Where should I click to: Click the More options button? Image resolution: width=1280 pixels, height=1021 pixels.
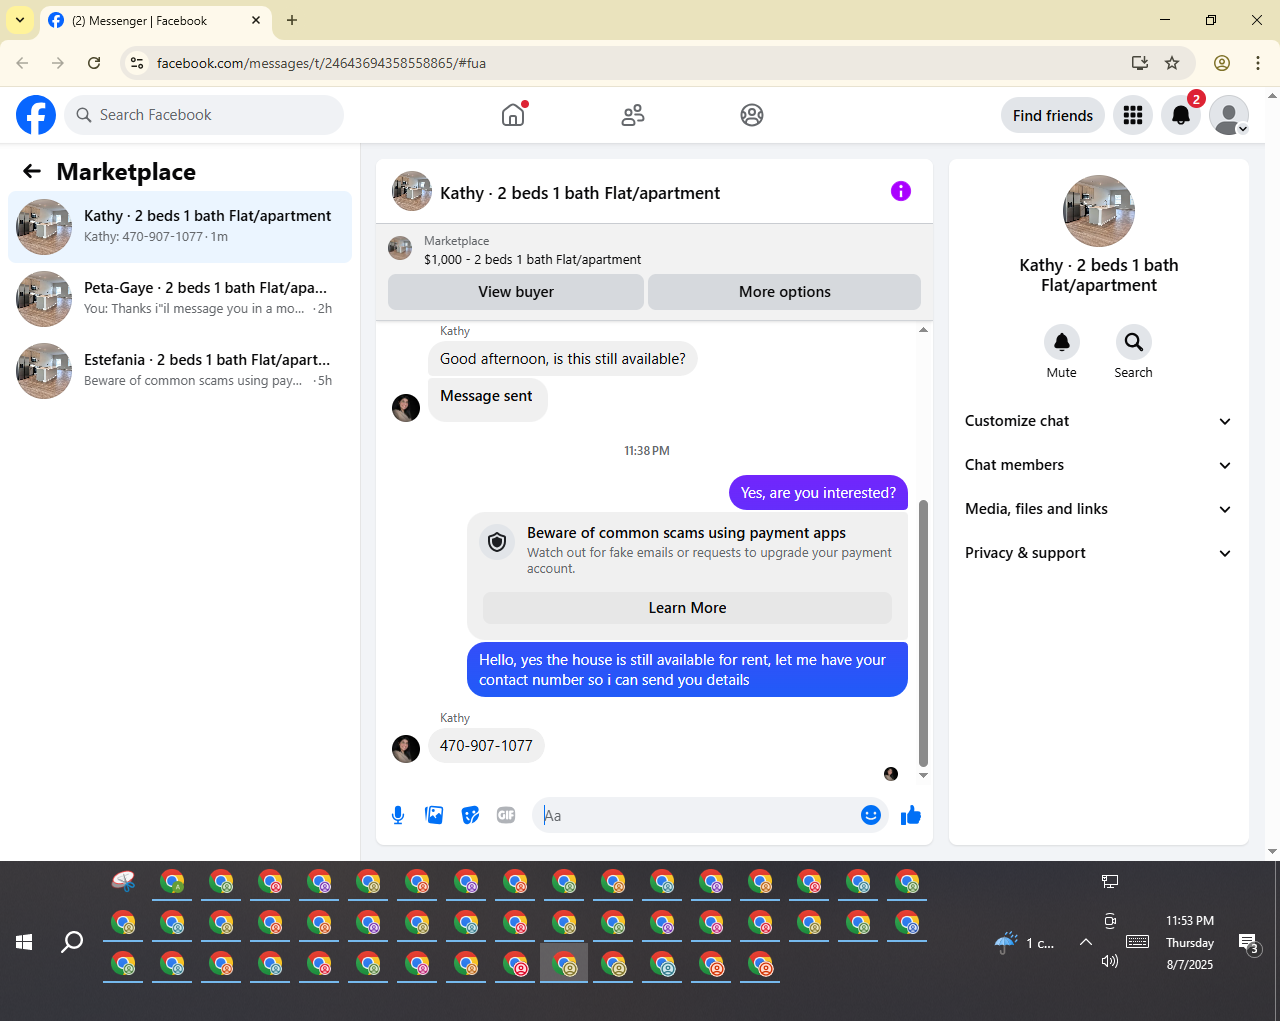[785, 292]
